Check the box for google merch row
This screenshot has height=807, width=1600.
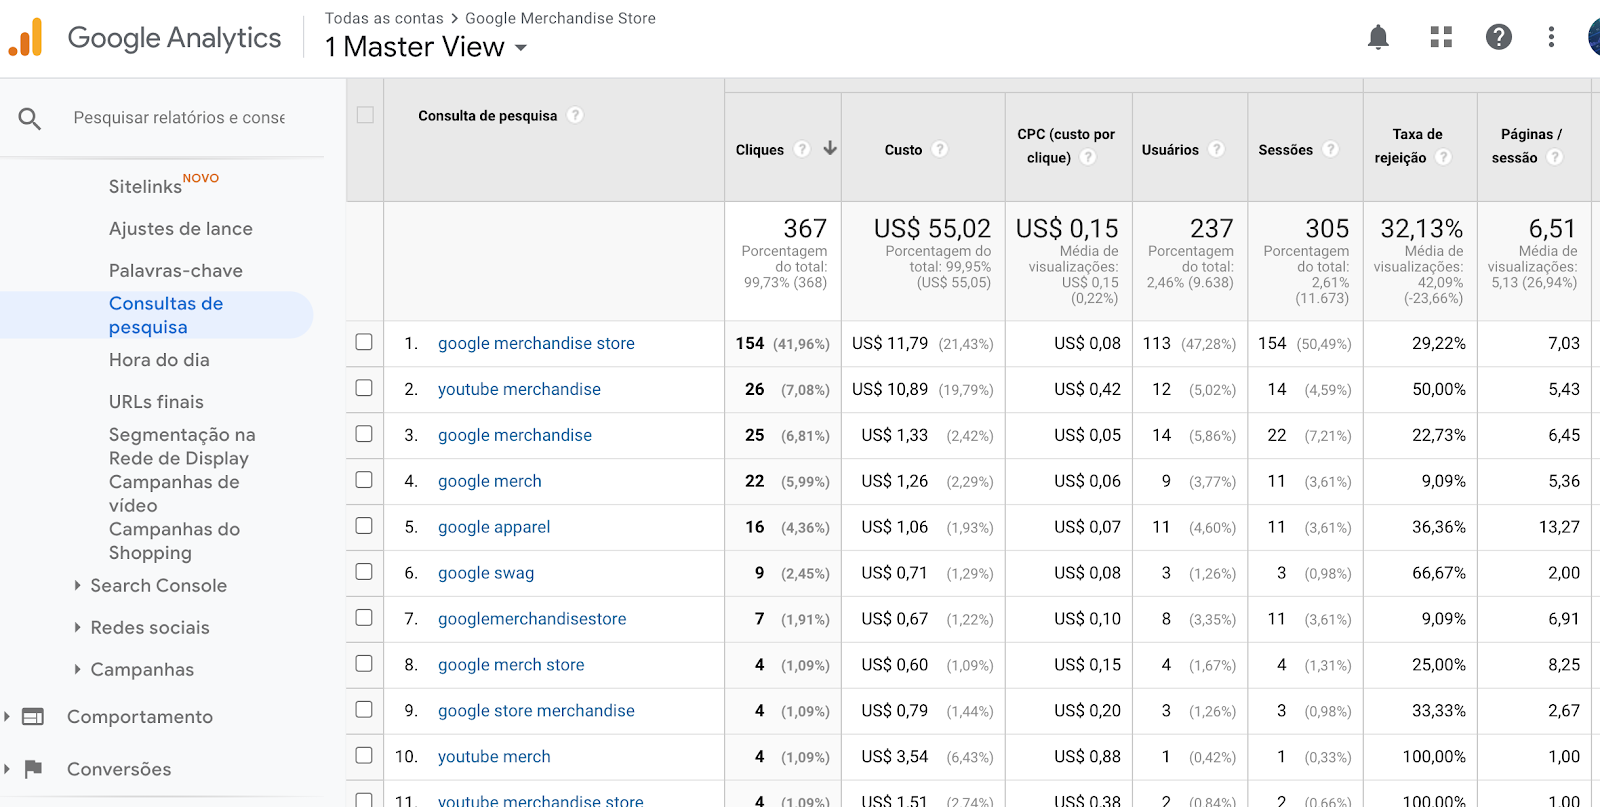(364, 480)
